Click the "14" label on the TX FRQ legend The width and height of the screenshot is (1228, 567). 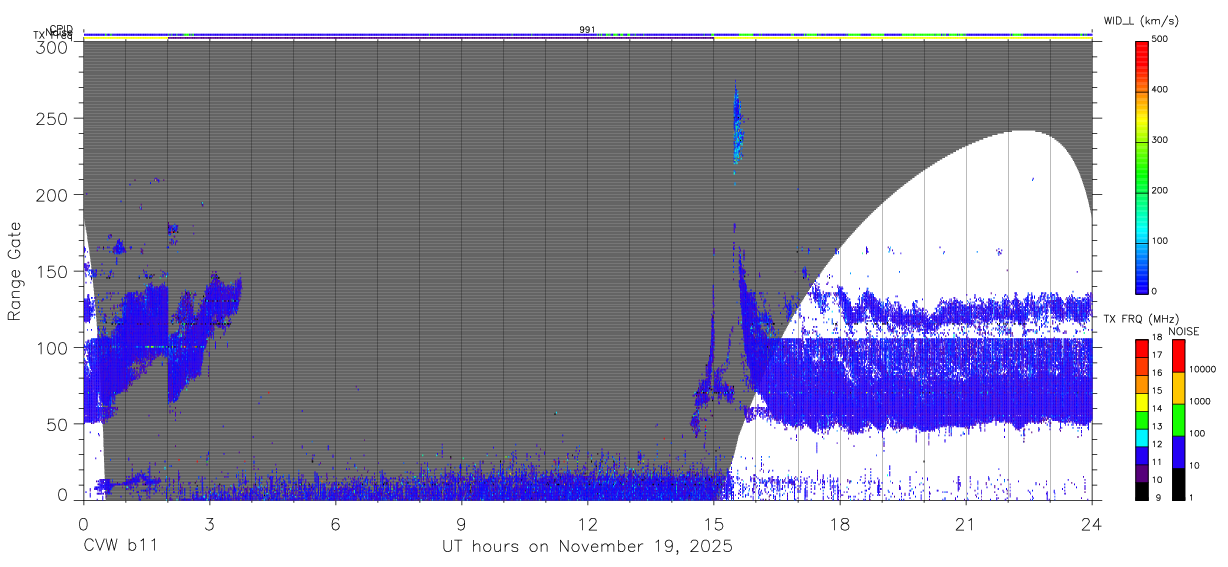coord(1158,408)
